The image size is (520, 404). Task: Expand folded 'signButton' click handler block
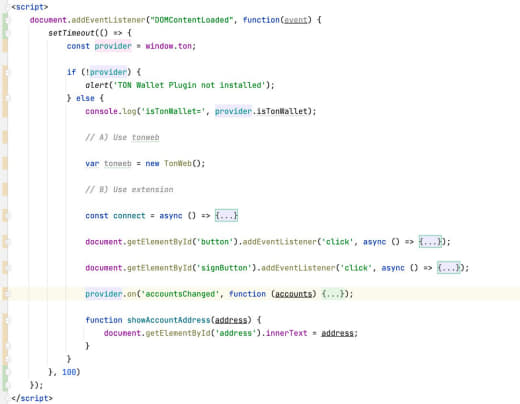[449, 268]
